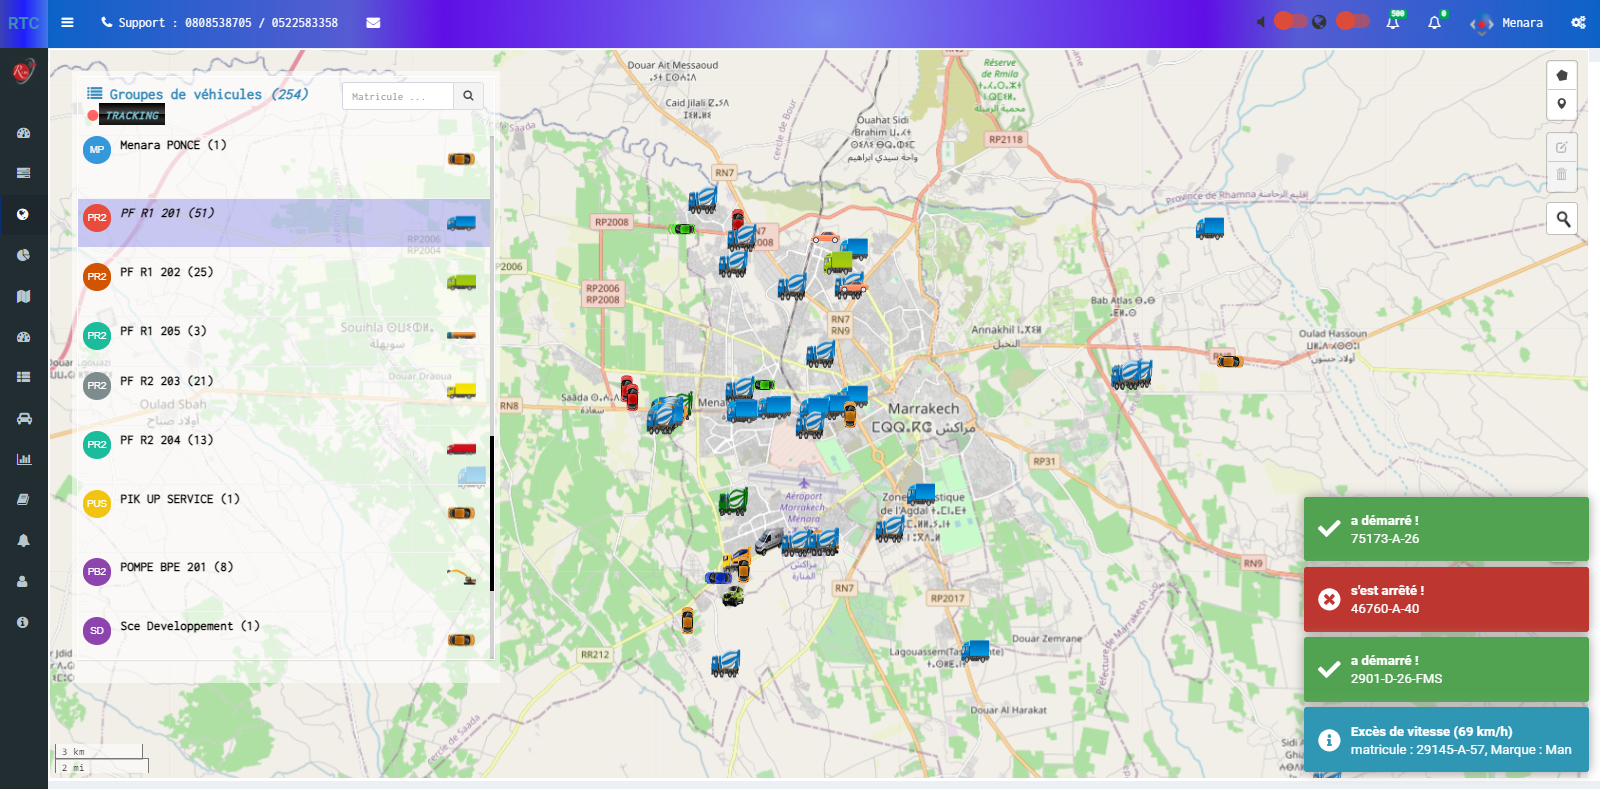The width and height of the screenshot is (1600, 789).
Task: Open the server list sidebar icon
Action: (x=23, y=173)
